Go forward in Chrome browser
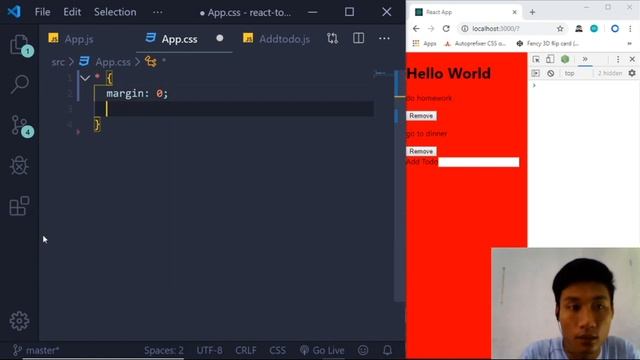 431,29
